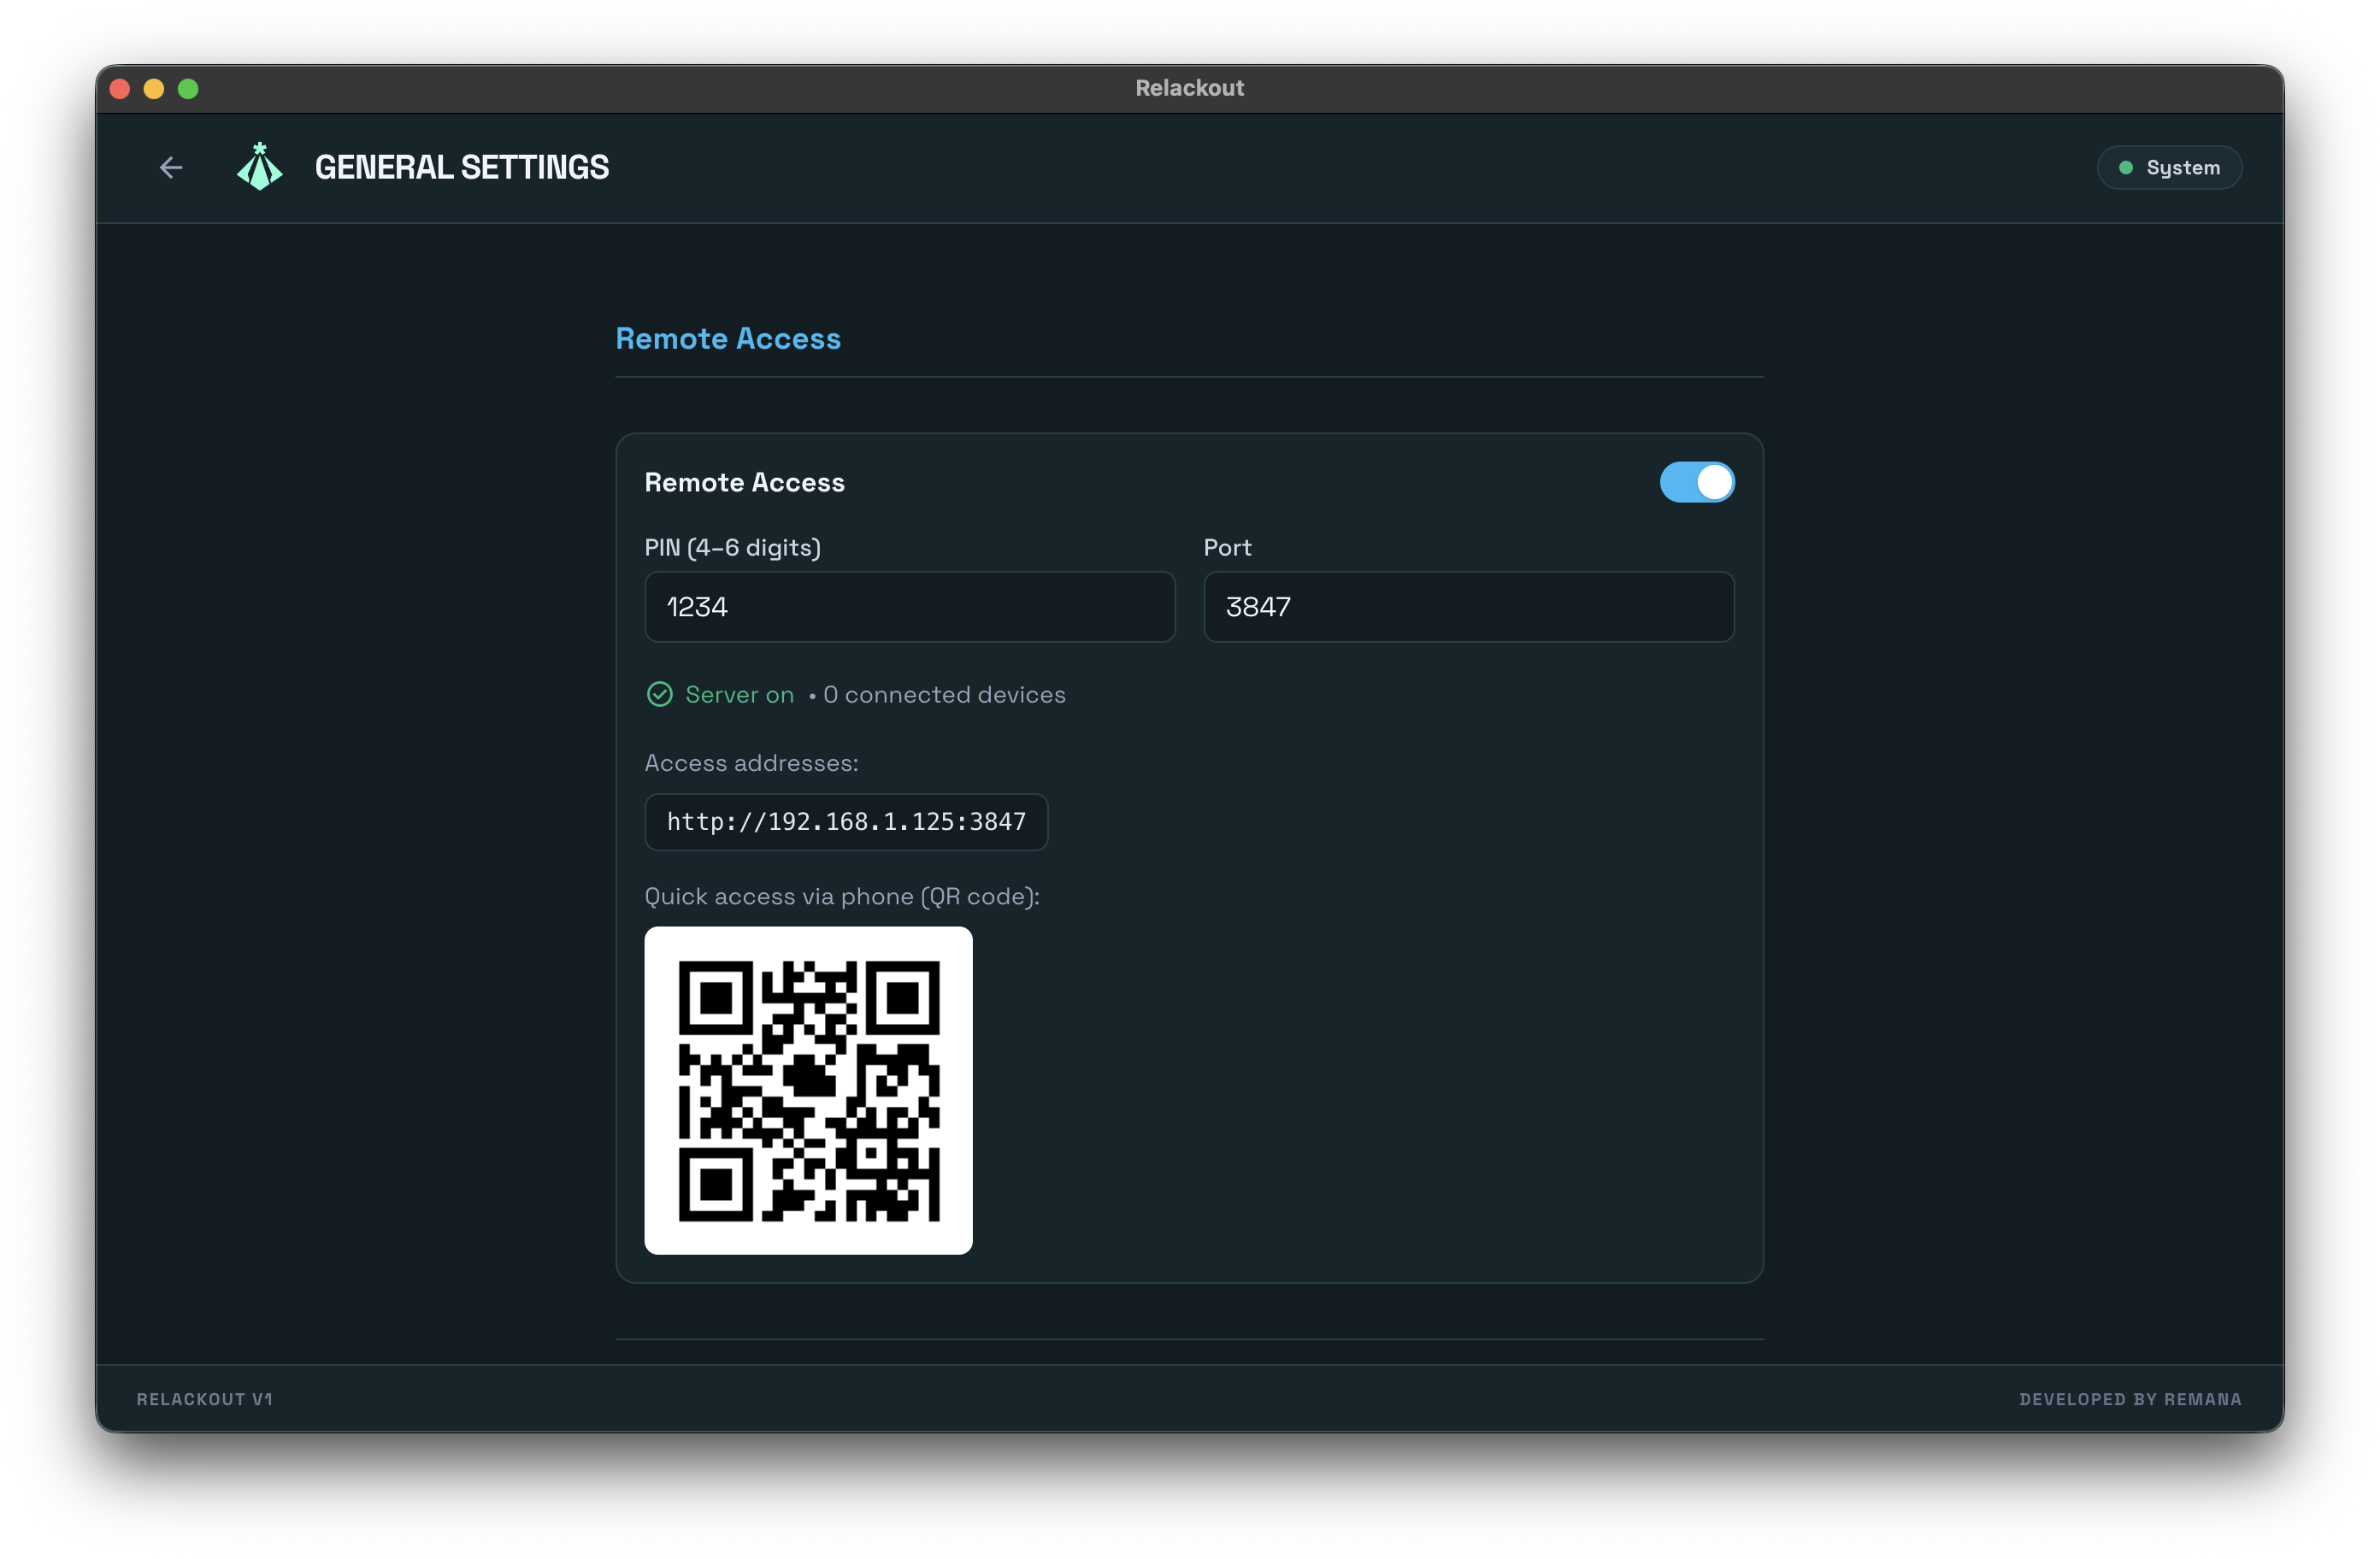Toggle the Remote Access switch off

pyautogui.click(x=1697, y=482)
